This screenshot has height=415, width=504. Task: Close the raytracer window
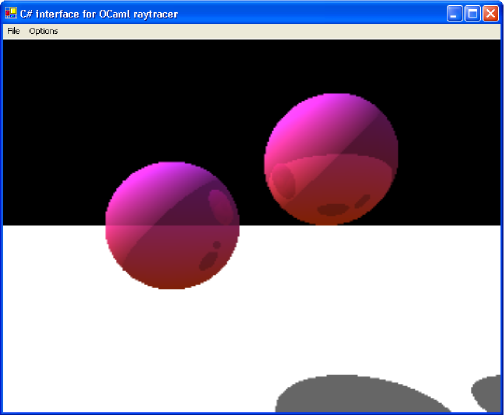pyautogui.click(x=490, y=14)
